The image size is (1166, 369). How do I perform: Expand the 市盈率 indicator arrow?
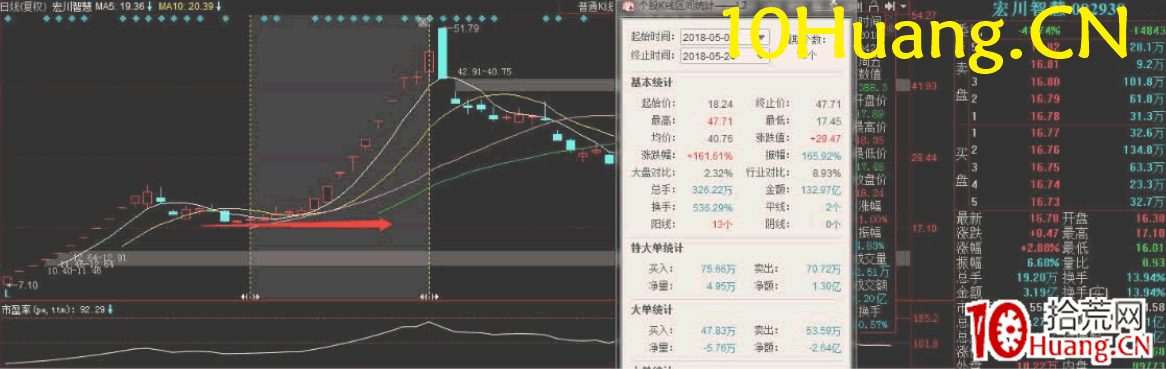tap(110, 309)
